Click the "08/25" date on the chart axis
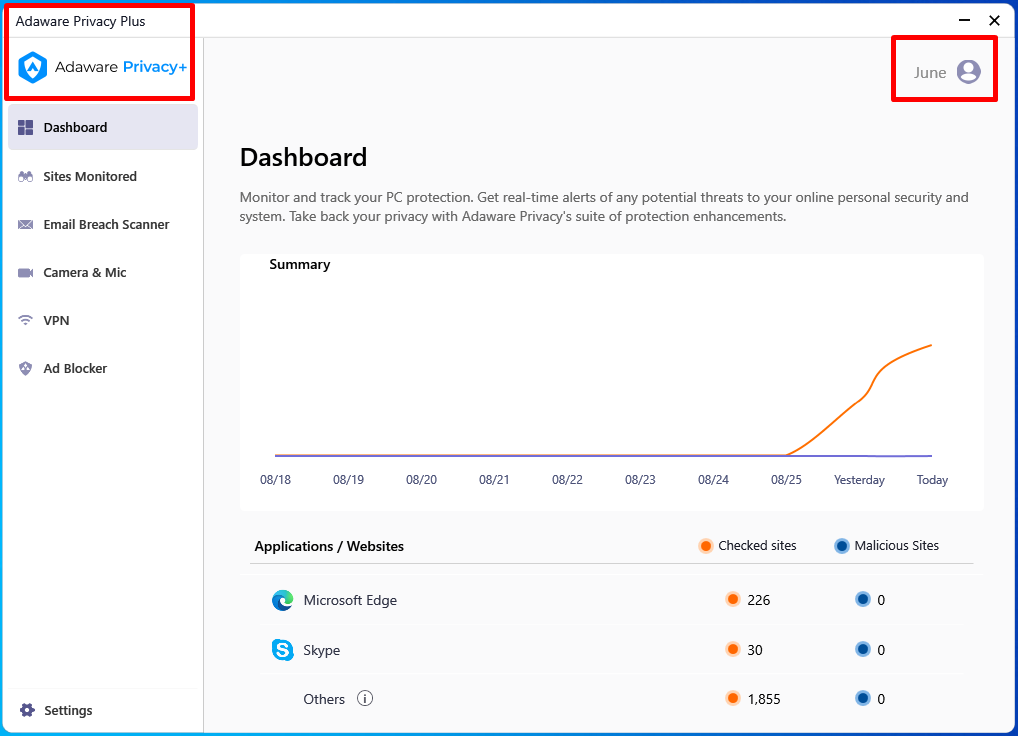 point(786,480)
